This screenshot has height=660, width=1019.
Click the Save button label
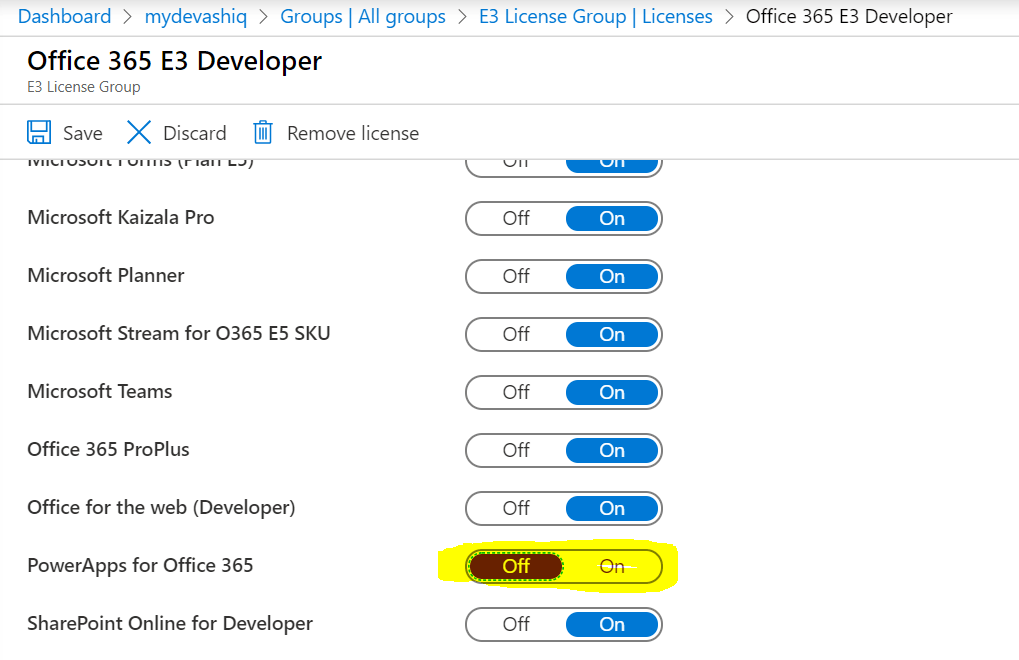point(82,133)
